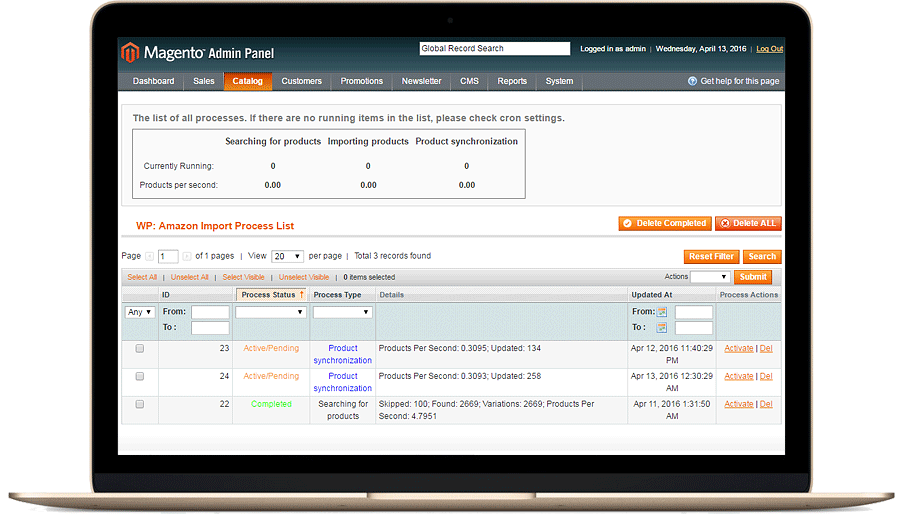Click 'Apr 11, 2016 1:31:50 AM' cell
The height and width of the screenshot is (515, 900).
[672, 410]
